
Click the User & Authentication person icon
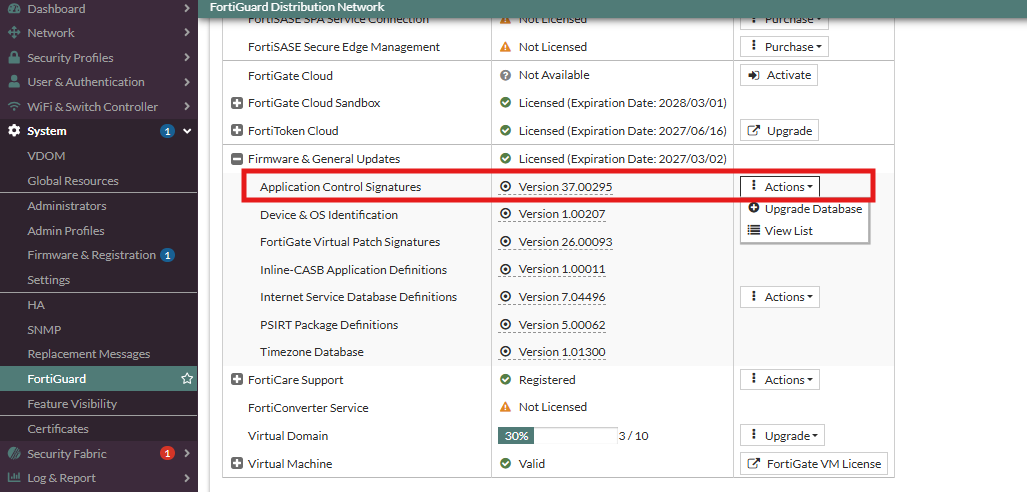coord(14,82)
